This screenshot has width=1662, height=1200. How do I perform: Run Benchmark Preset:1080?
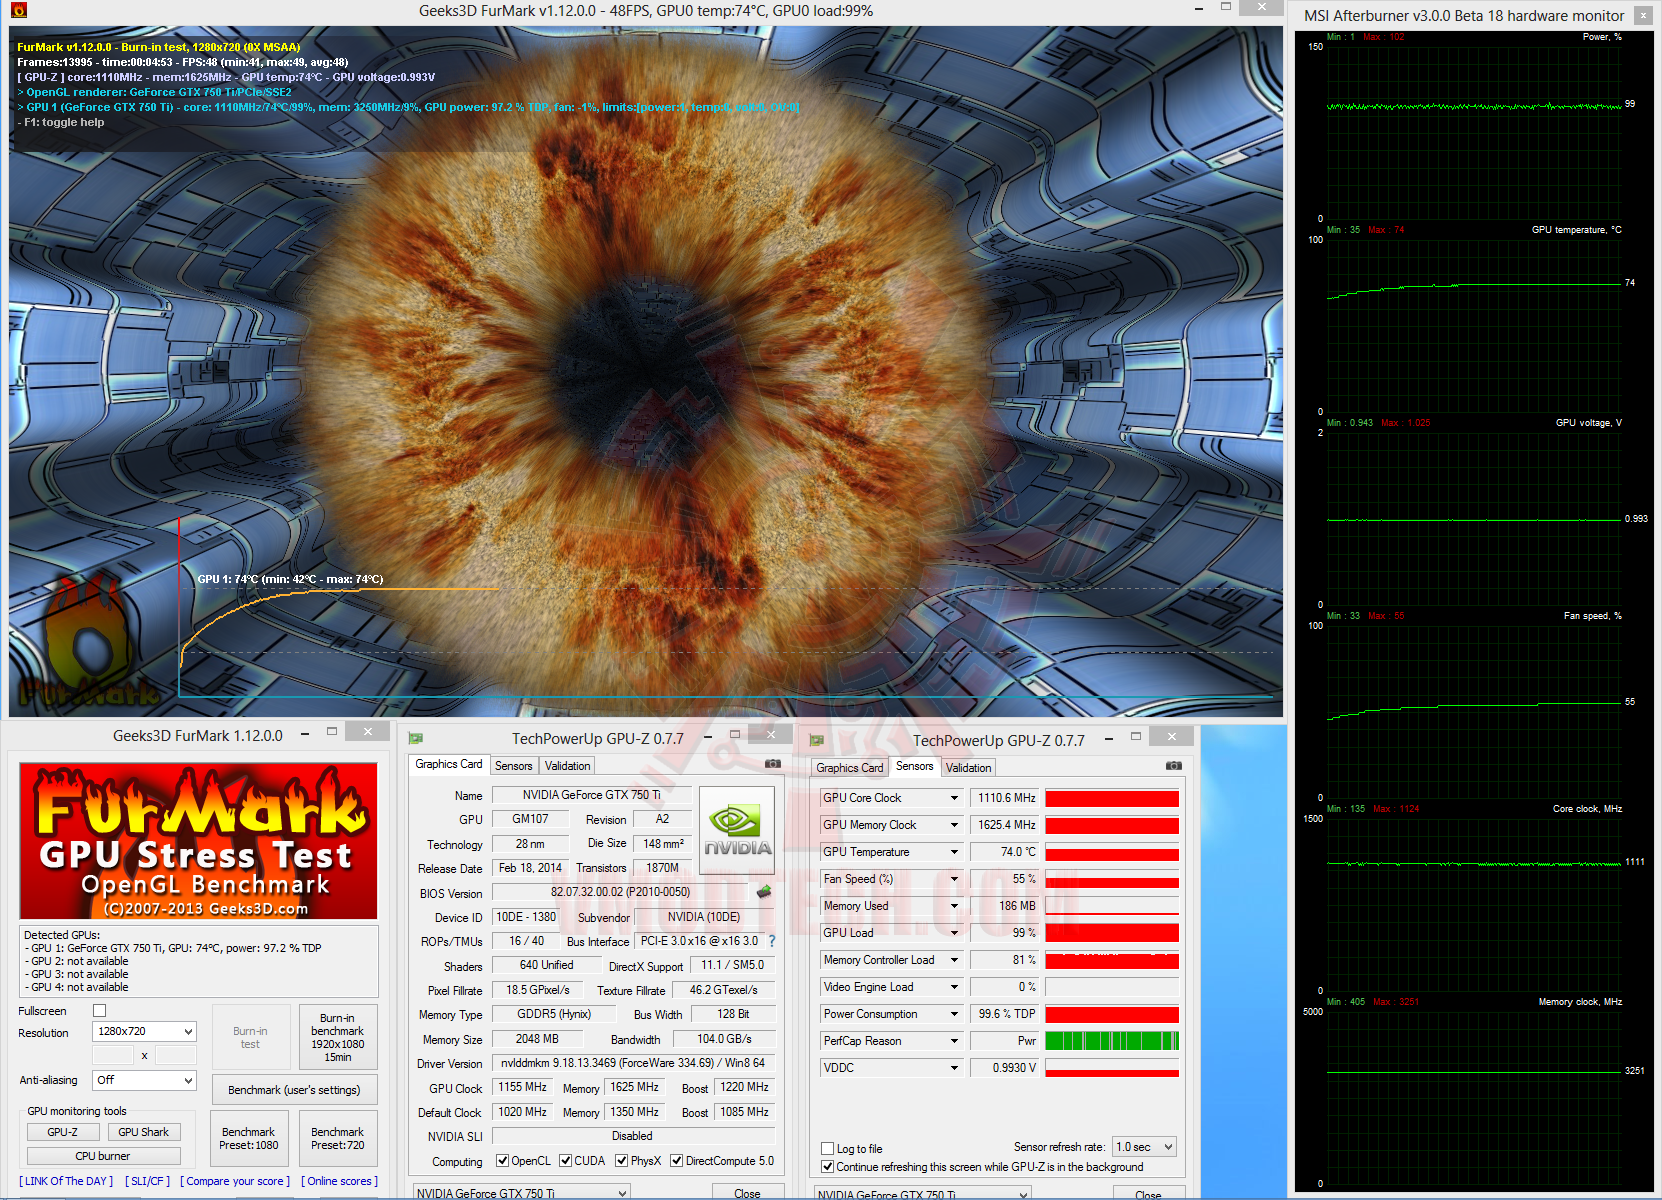tap(249, 1139)
